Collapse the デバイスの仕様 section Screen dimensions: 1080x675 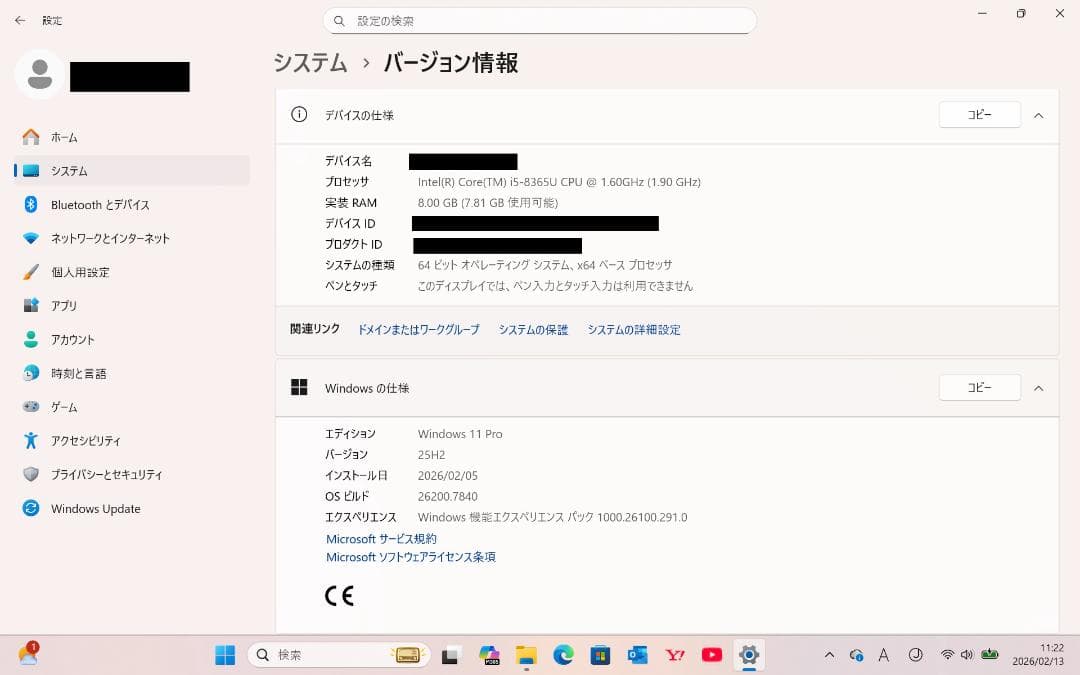coord(1038,114)
